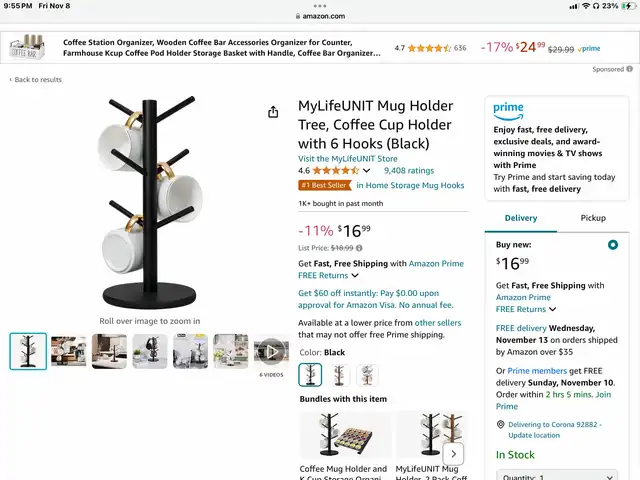
Task: Go back to results
Action: (36, 80)
